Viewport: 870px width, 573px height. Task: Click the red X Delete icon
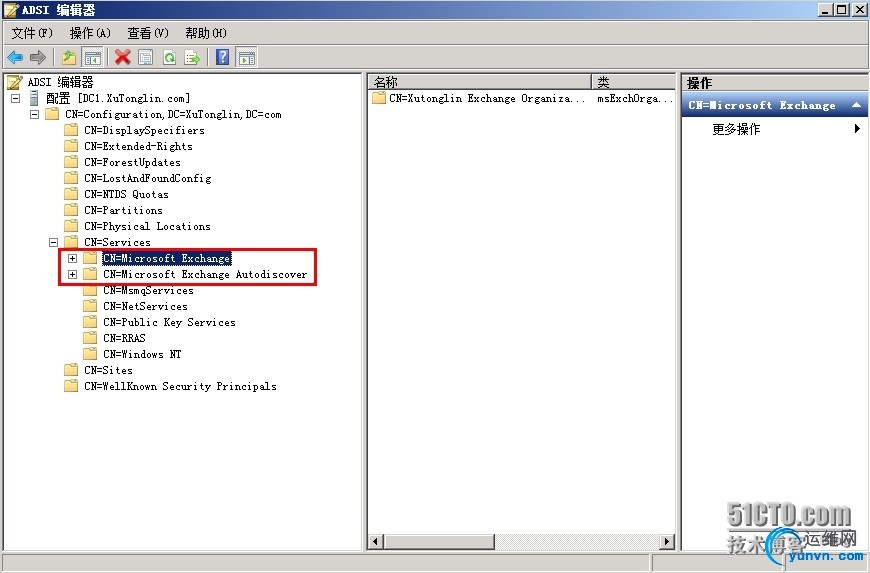coord(123,57)
